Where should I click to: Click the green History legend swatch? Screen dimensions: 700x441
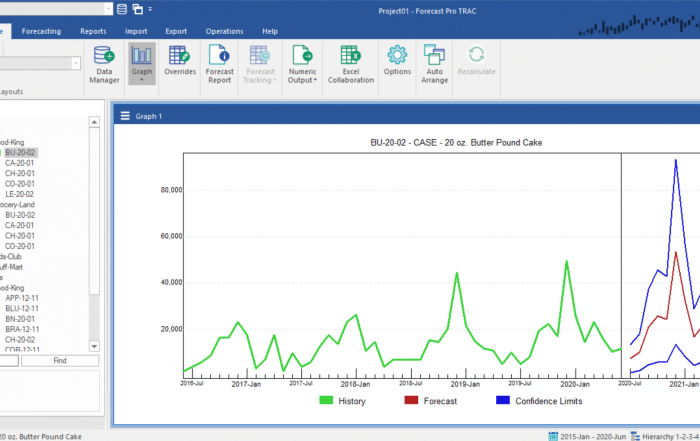(326, 400)
